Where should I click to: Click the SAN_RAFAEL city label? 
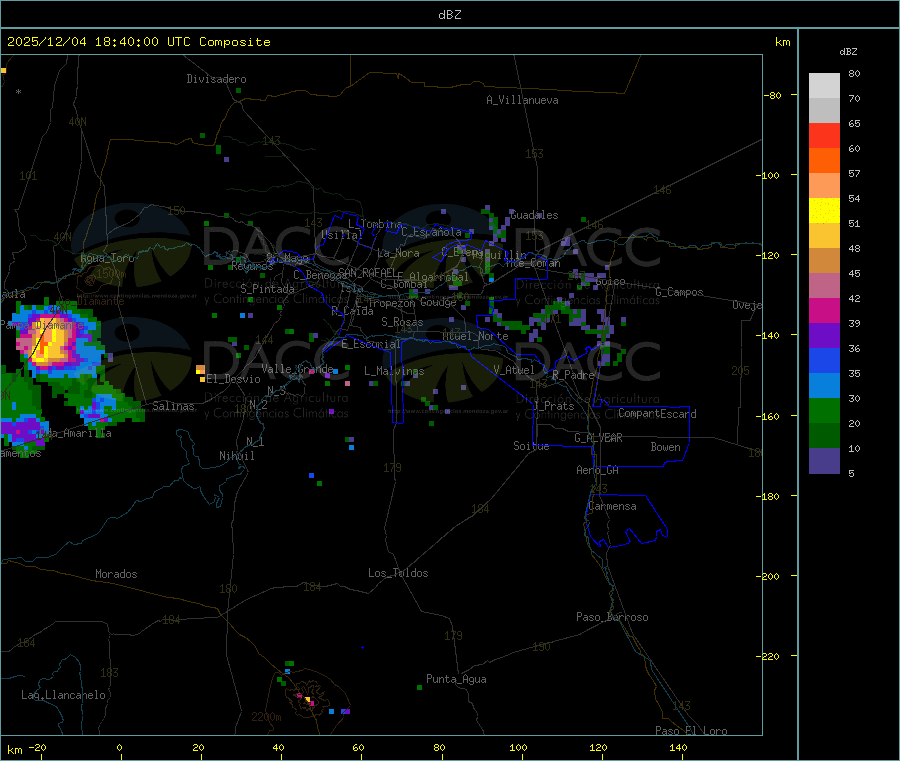coord(367,272)
